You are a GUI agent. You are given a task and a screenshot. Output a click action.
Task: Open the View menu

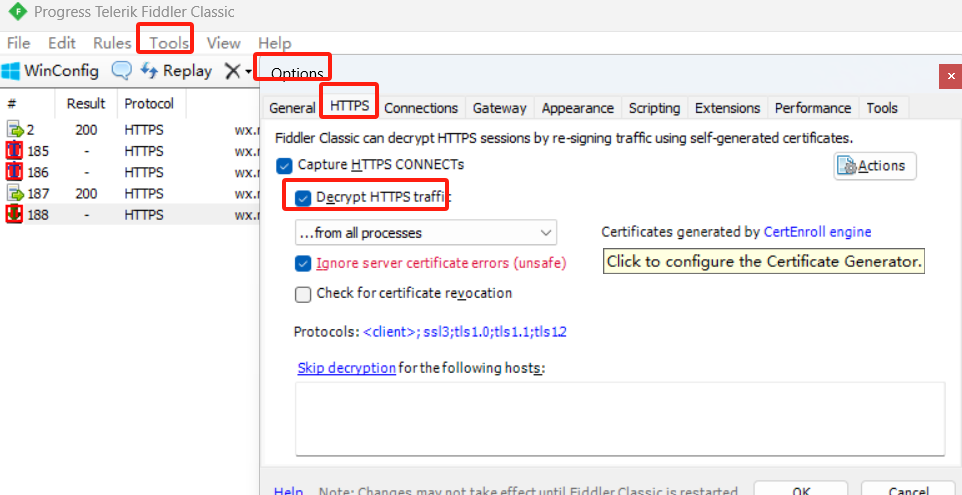223,43
